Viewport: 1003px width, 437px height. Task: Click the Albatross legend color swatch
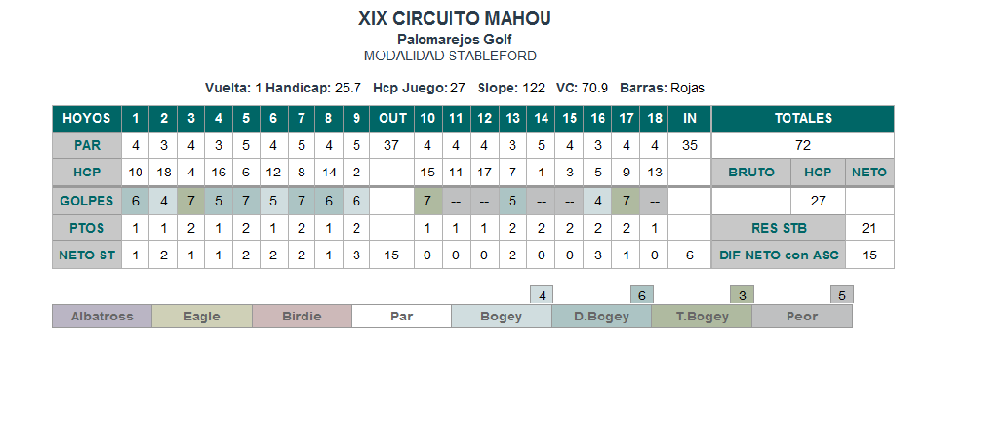click(102, 316)
